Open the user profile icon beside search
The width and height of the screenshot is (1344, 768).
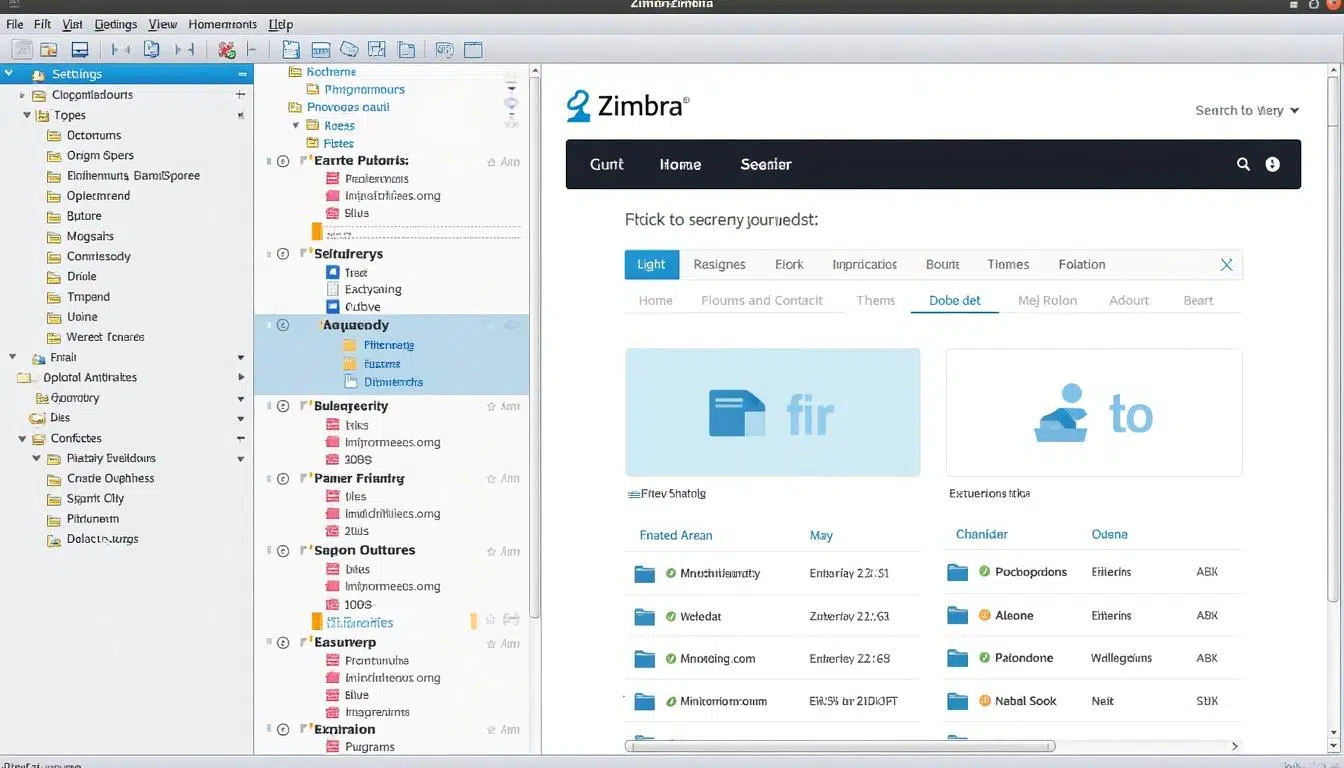[x=1272, y=163]
